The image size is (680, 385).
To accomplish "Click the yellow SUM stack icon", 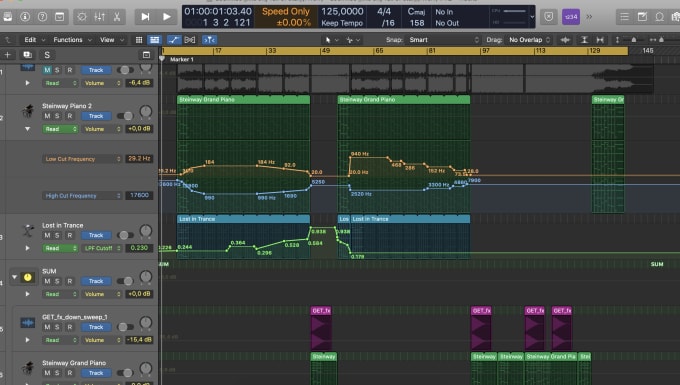I will (28, 277).
